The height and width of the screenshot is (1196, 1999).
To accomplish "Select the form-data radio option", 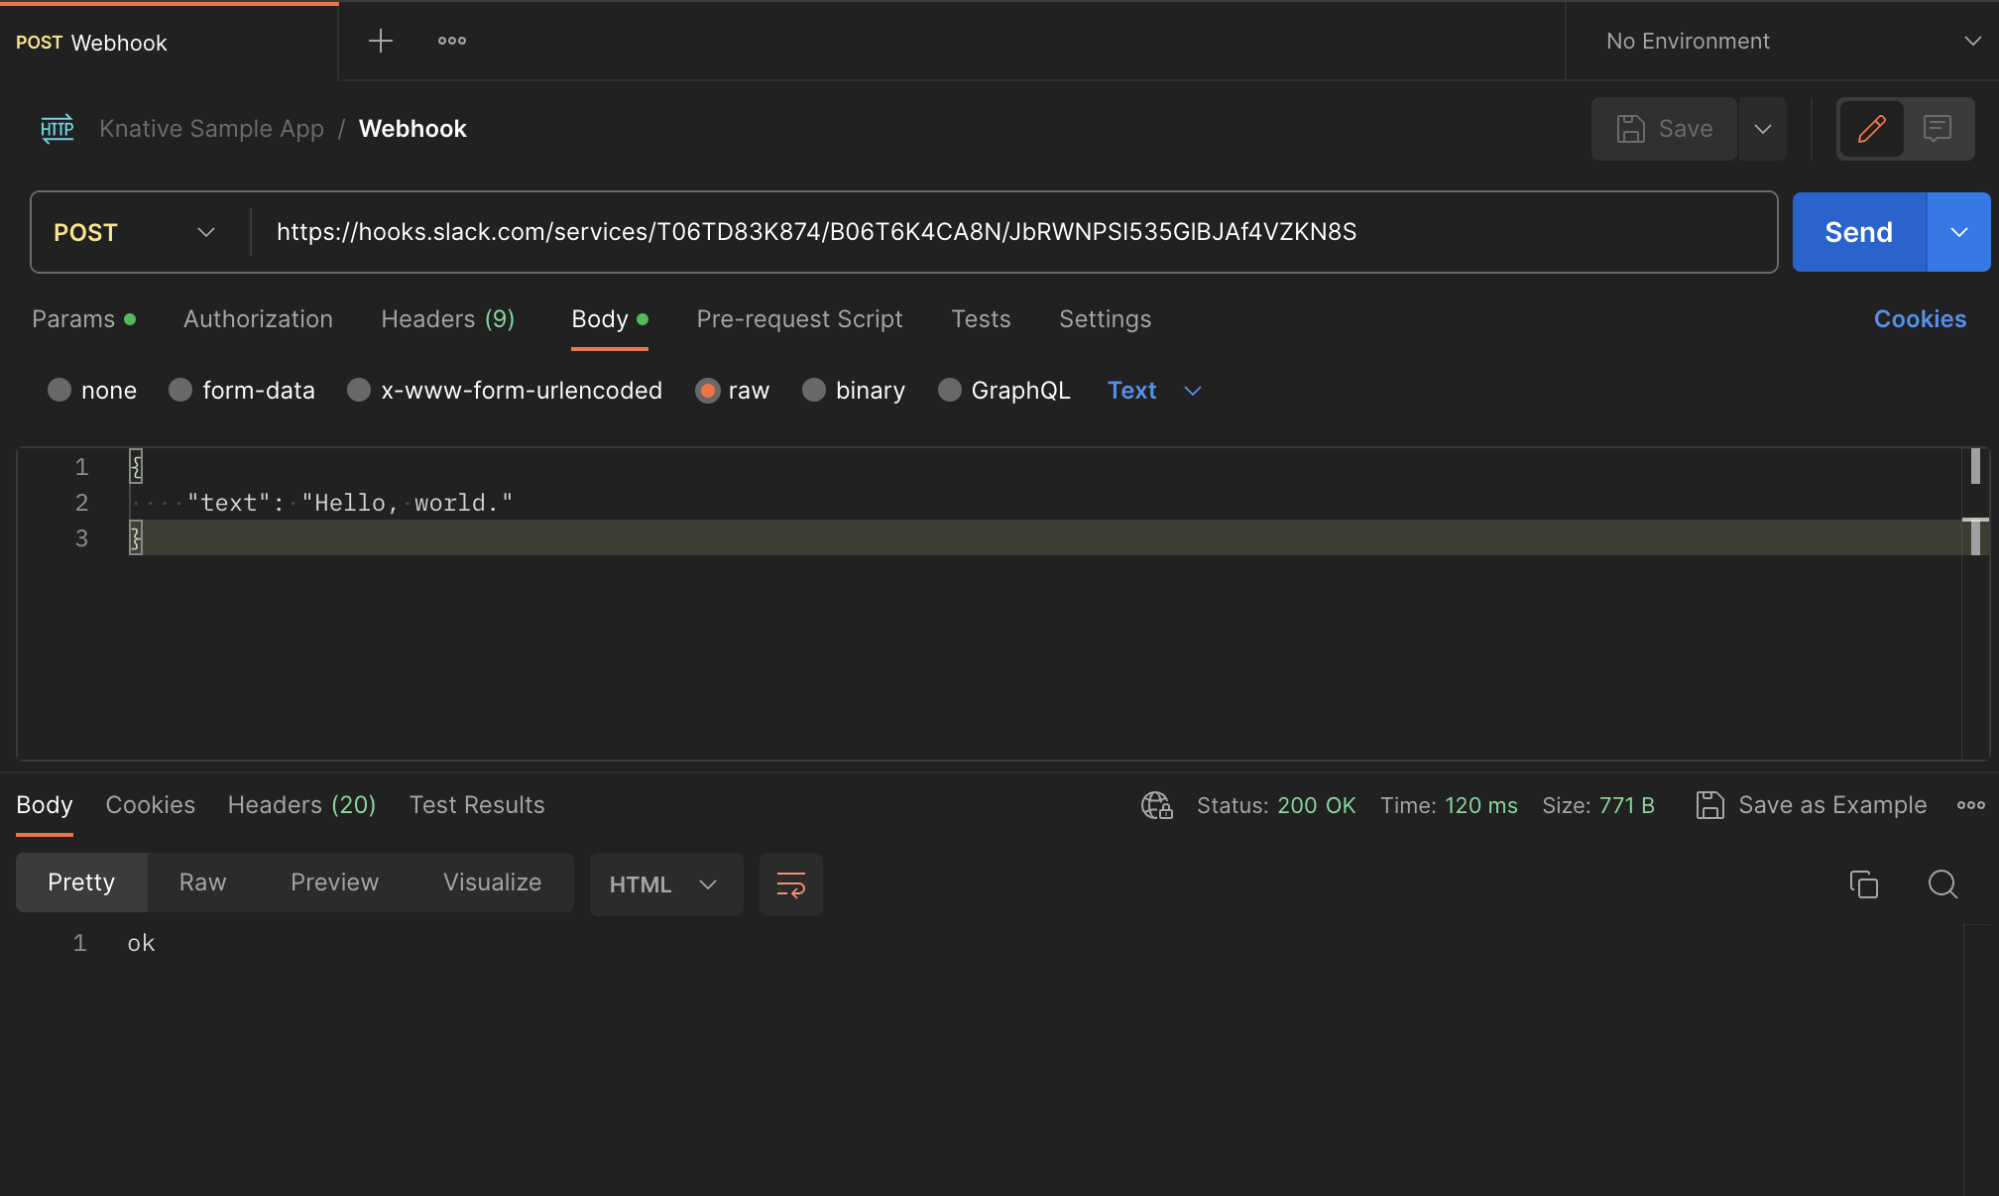I will click(x=181, y=390).
